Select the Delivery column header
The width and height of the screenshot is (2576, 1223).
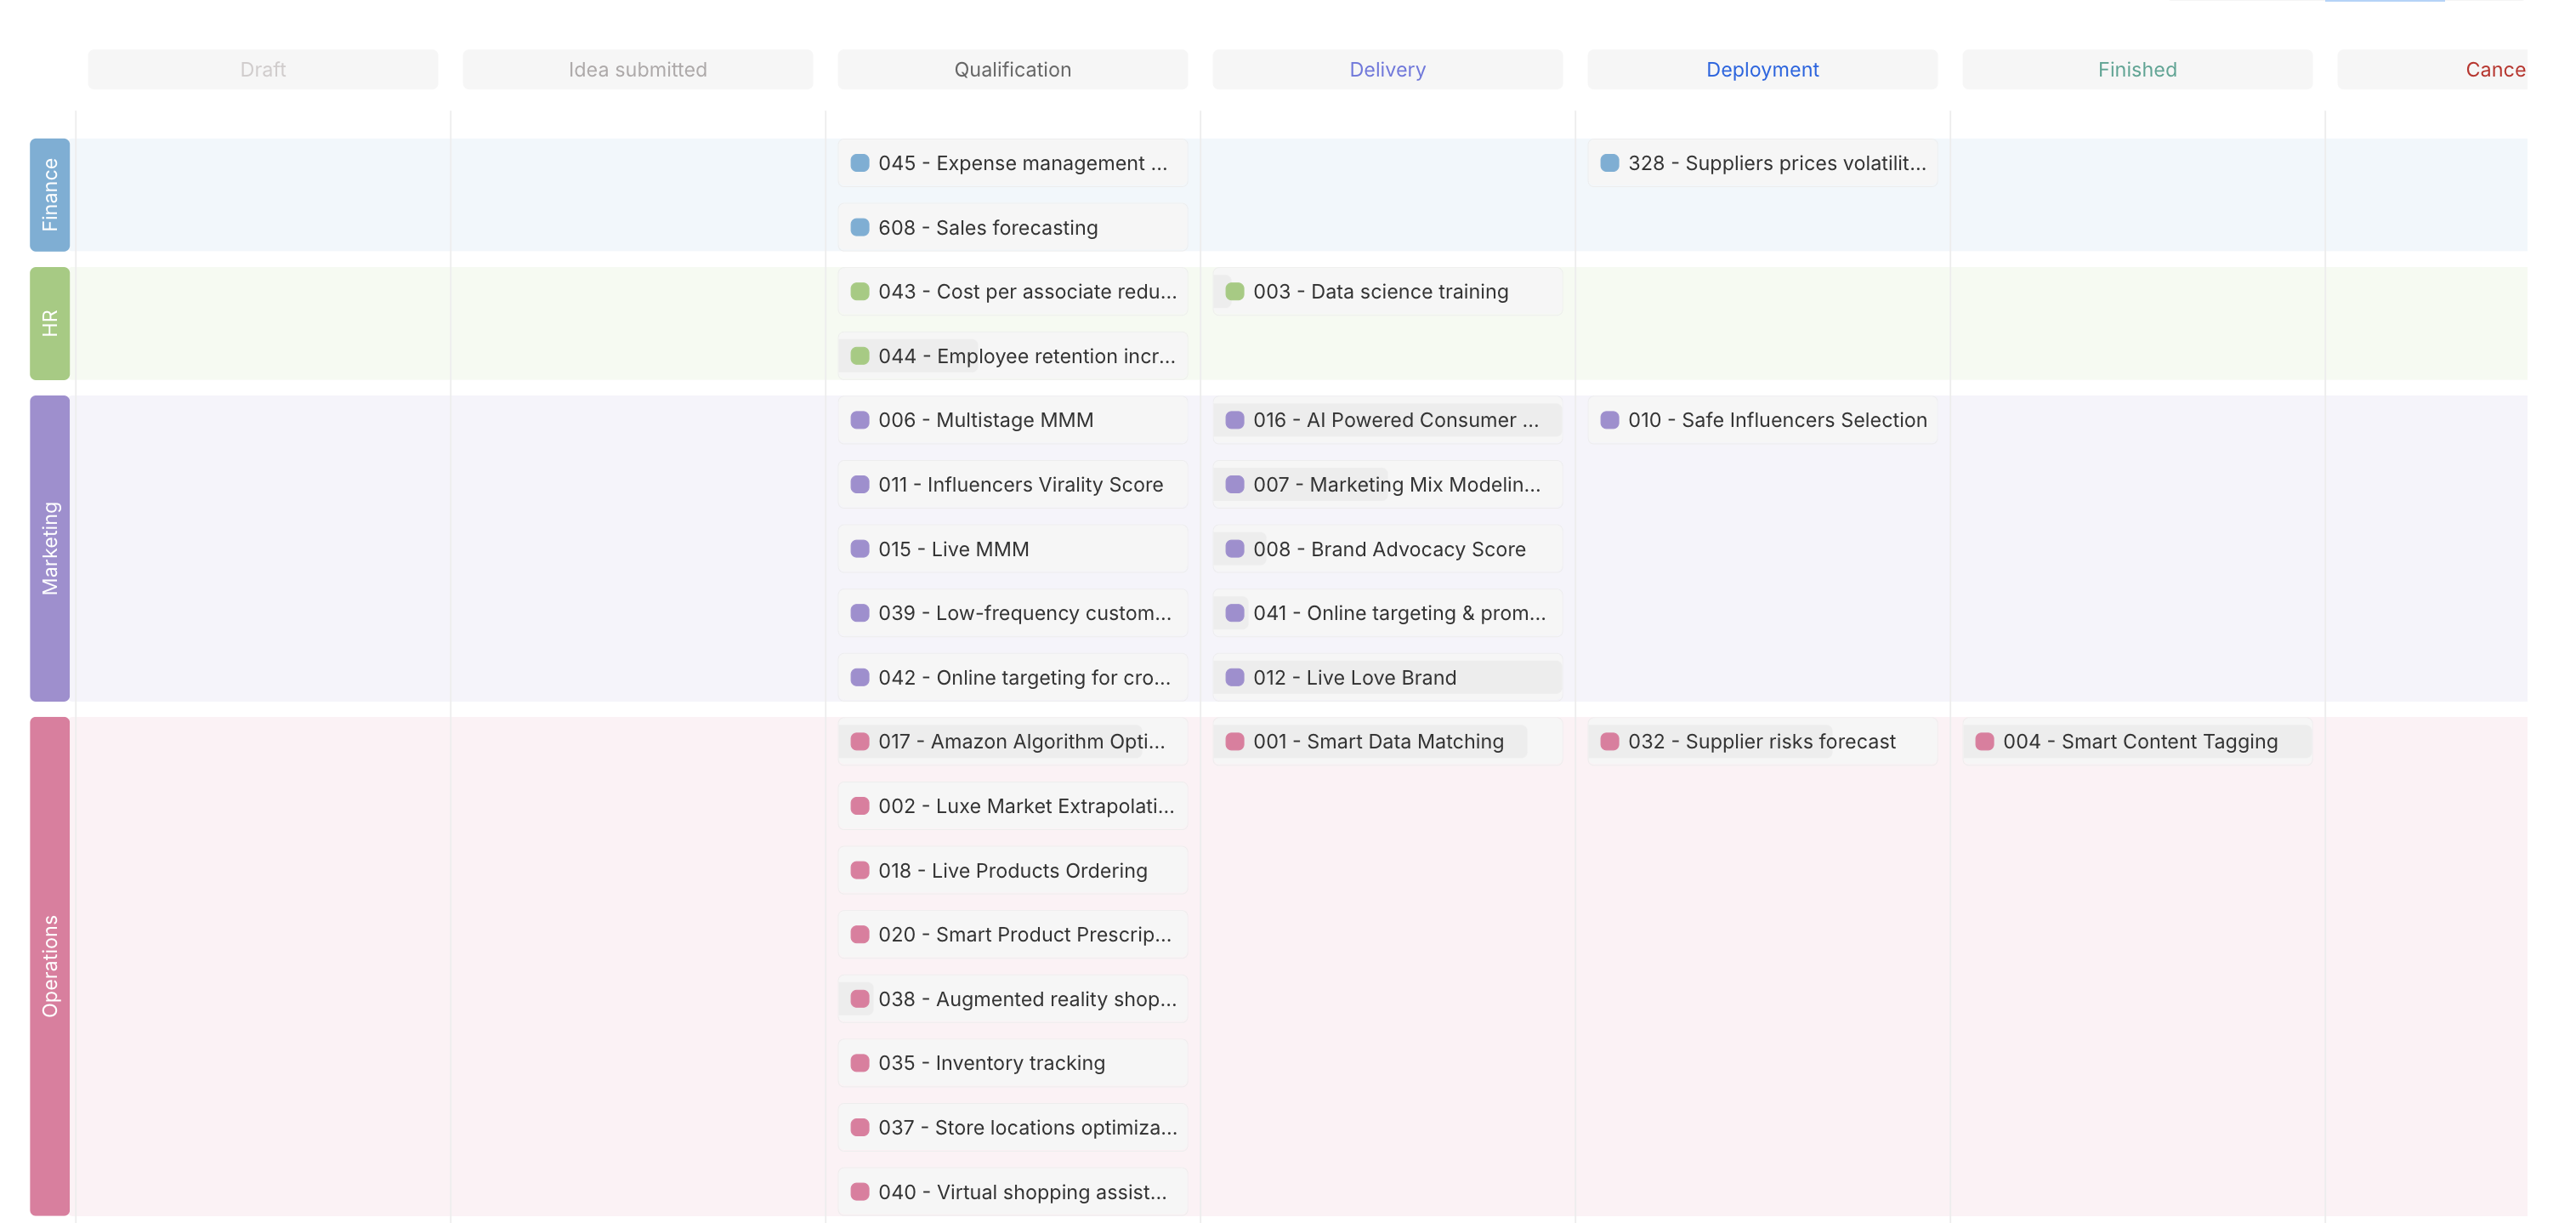coord(1387,69)
